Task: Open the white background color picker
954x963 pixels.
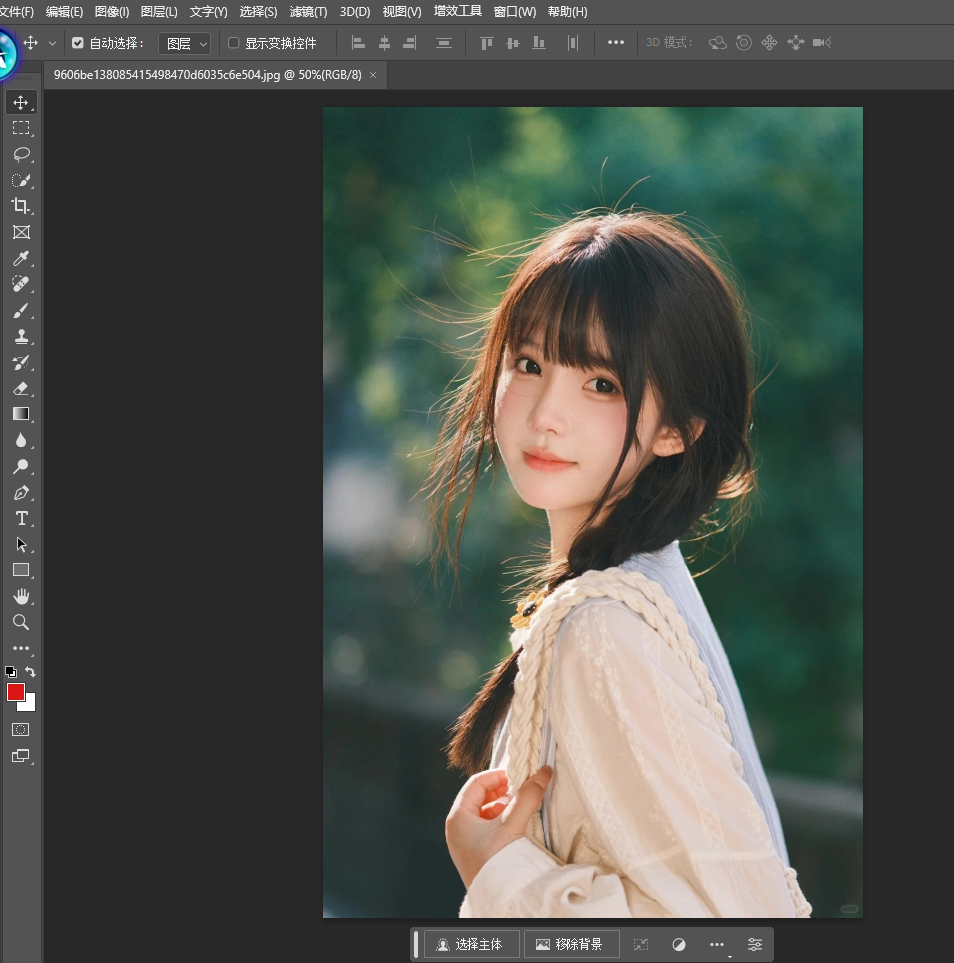Action: click(x=29, y=705)
